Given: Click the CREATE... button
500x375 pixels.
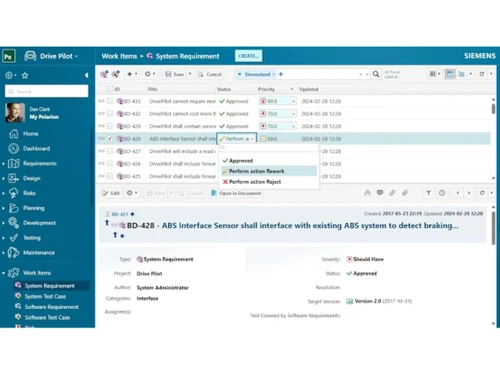Looking at the screenshot, I should click(248, 56).
